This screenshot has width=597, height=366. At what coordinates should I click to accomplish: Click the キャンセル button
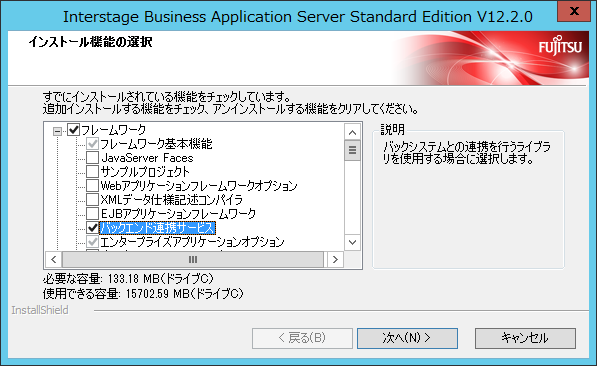[x=525, y=338]
